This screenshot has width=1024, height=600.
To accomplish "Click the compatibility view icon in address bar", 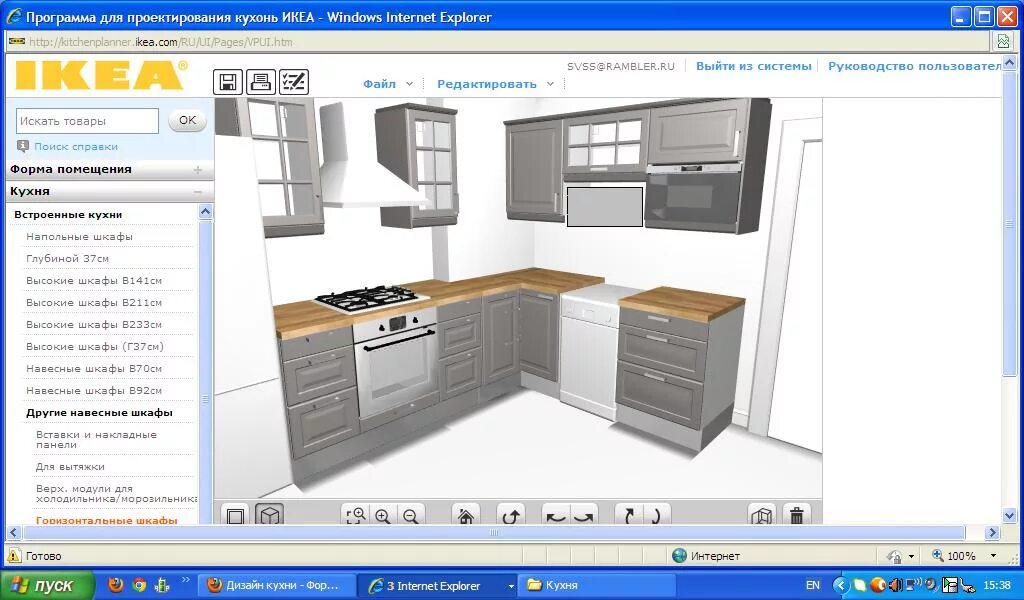I will [1002, 42].
